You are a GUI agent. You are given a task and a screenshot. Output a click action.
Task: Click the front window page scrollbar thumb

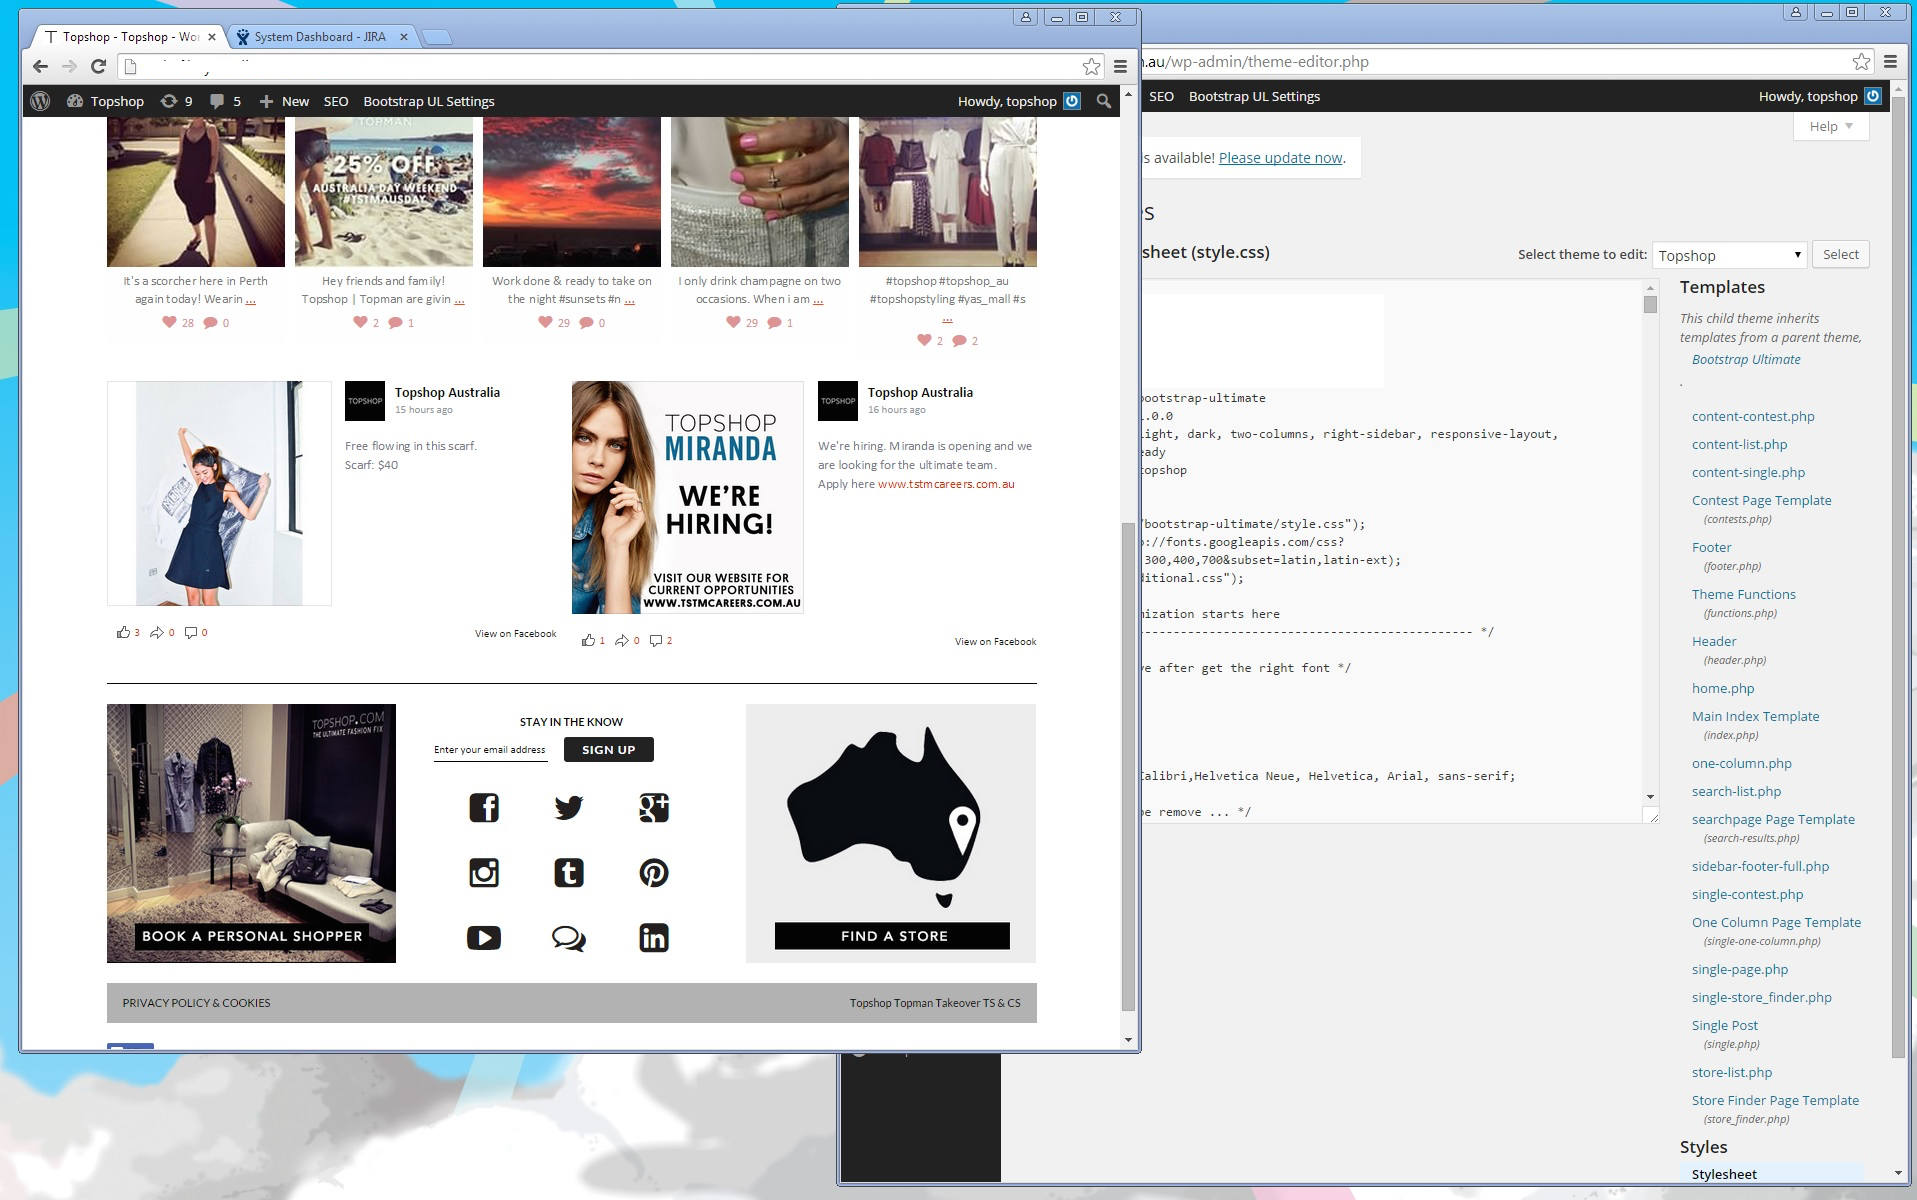[1128, 765]
